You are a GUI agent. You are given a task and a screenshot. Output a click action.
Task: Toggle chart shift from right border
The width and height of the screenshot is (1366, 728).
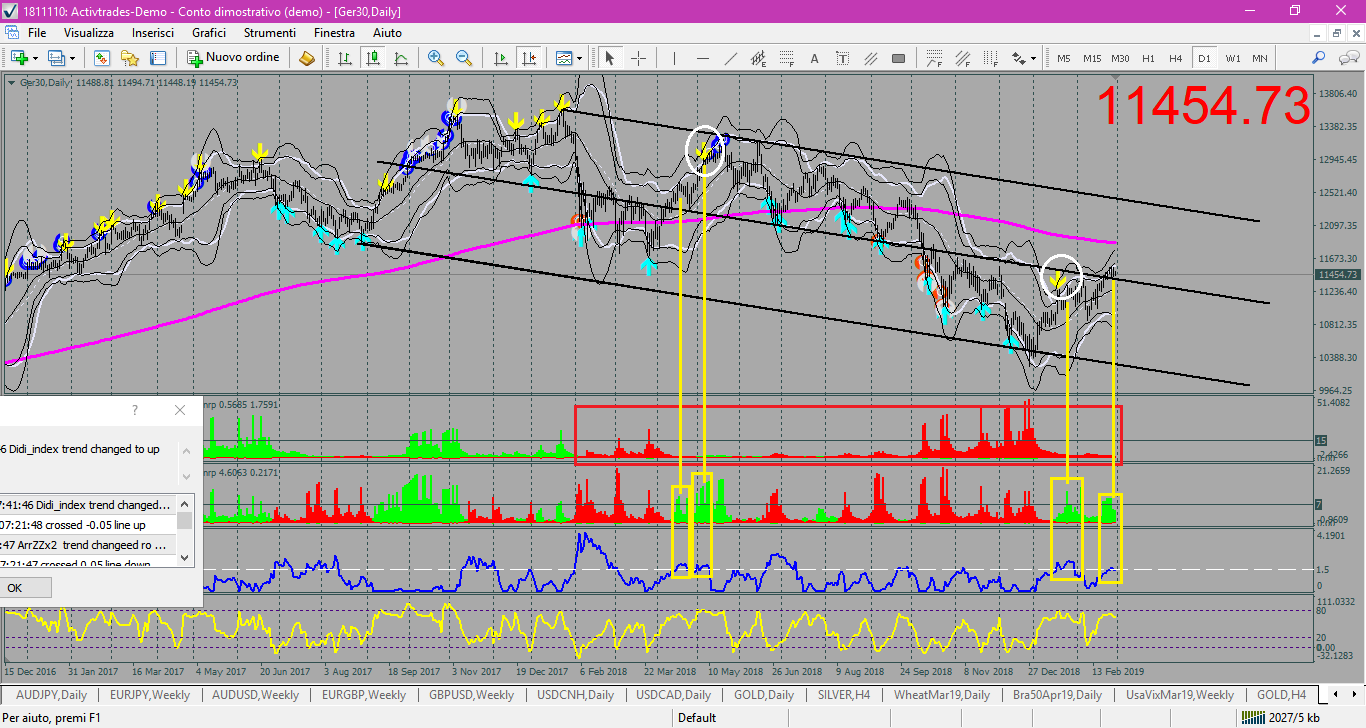point(528,58)
